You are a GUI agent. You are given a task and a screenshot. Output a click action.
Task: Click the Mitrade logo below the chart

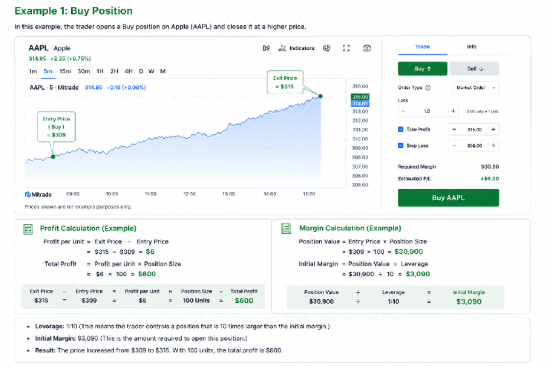[x=38, y=194]
